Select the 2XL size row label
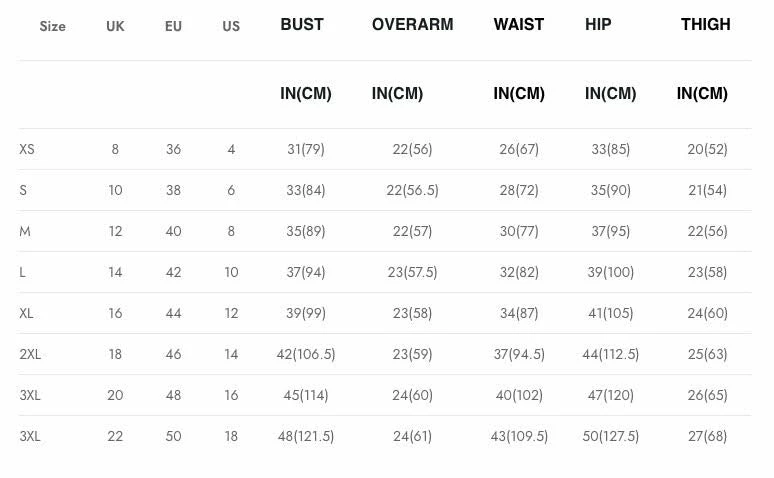Viewport: 774px width, 478px height. (x=30, y=355)
